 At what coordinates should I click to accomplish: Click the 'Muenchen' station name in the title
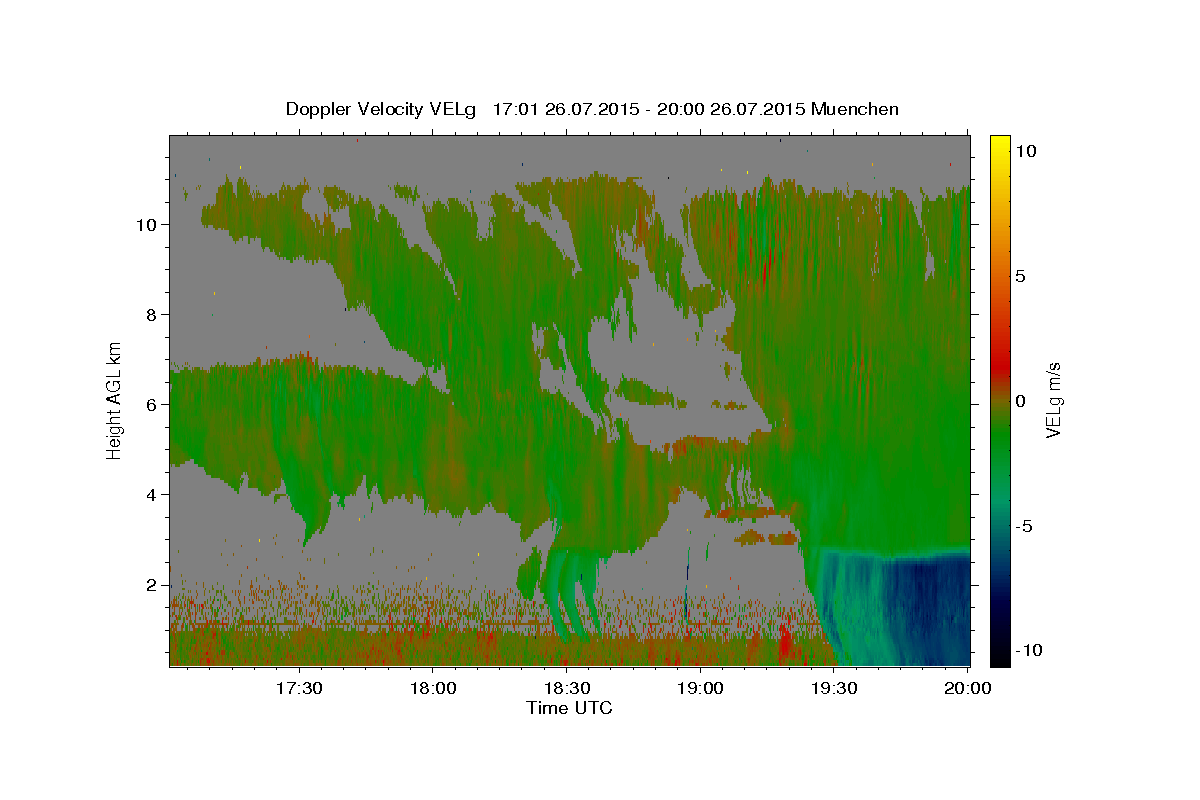click(x=855, y=109)
